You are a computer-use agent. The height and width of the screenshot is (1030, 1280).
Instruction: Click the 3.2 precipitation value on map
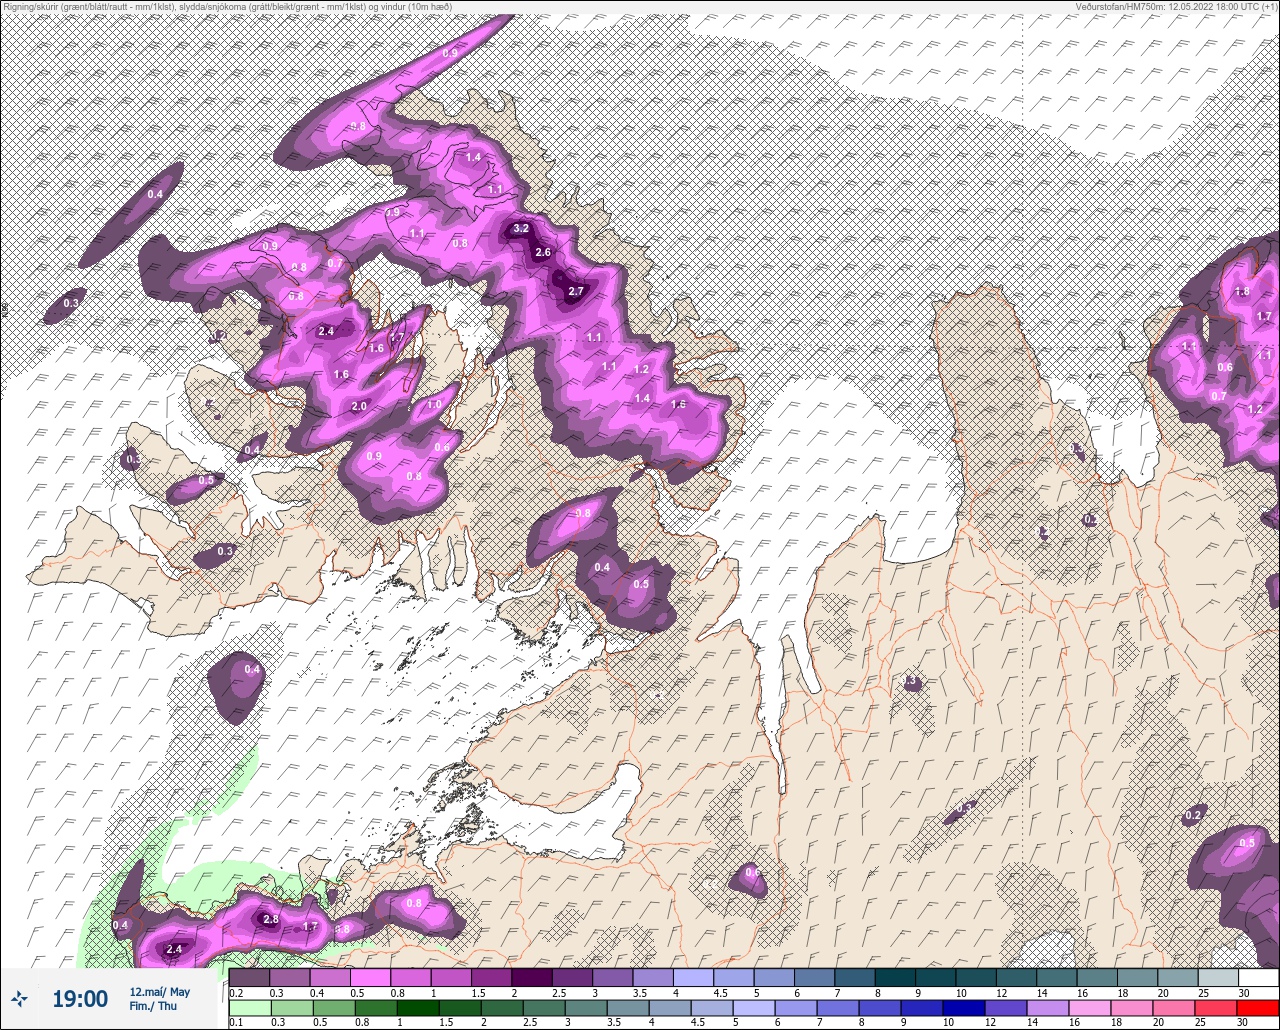(521, 229)
